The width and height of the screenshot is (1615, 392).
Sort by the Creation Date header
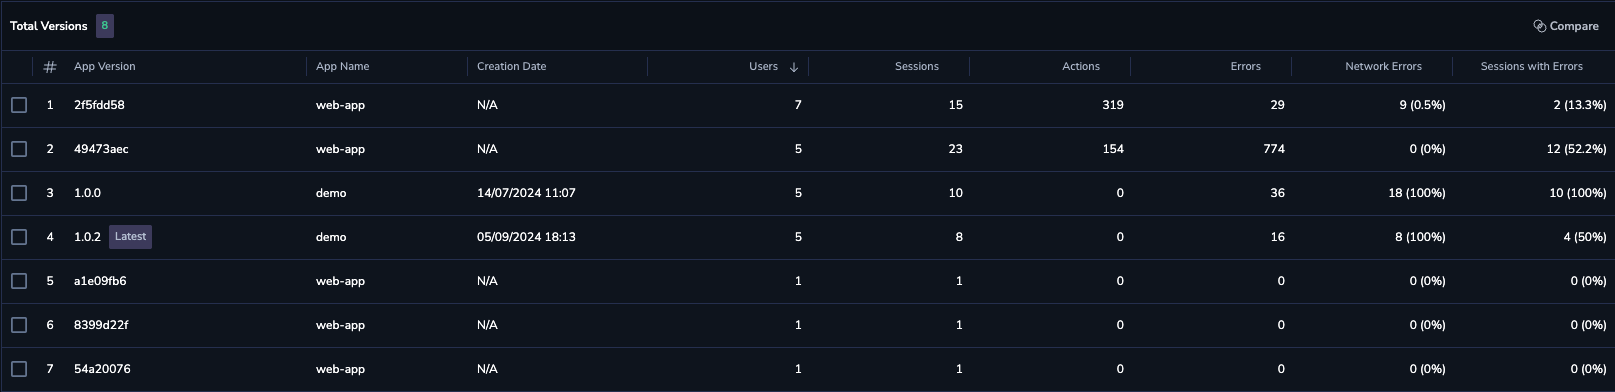pyautogui.click(x=512, y=67)
